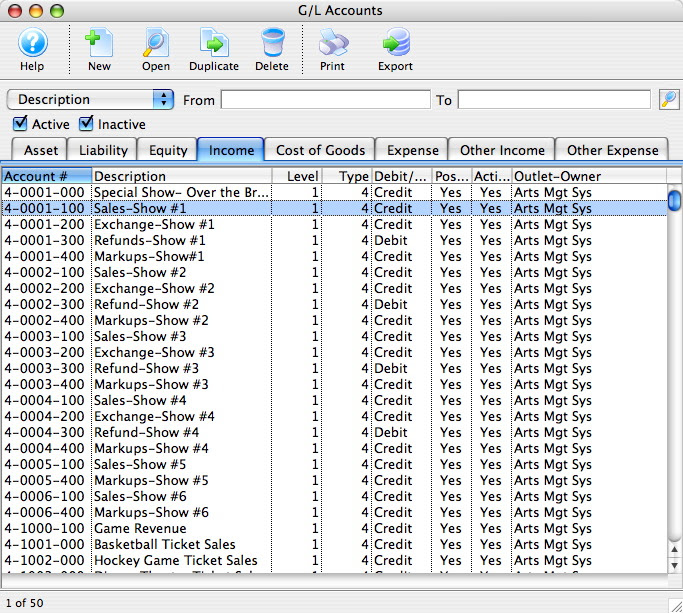Select row 4-0001-000 Special Show
Viewport: 683px width, 613px height.
334,192
